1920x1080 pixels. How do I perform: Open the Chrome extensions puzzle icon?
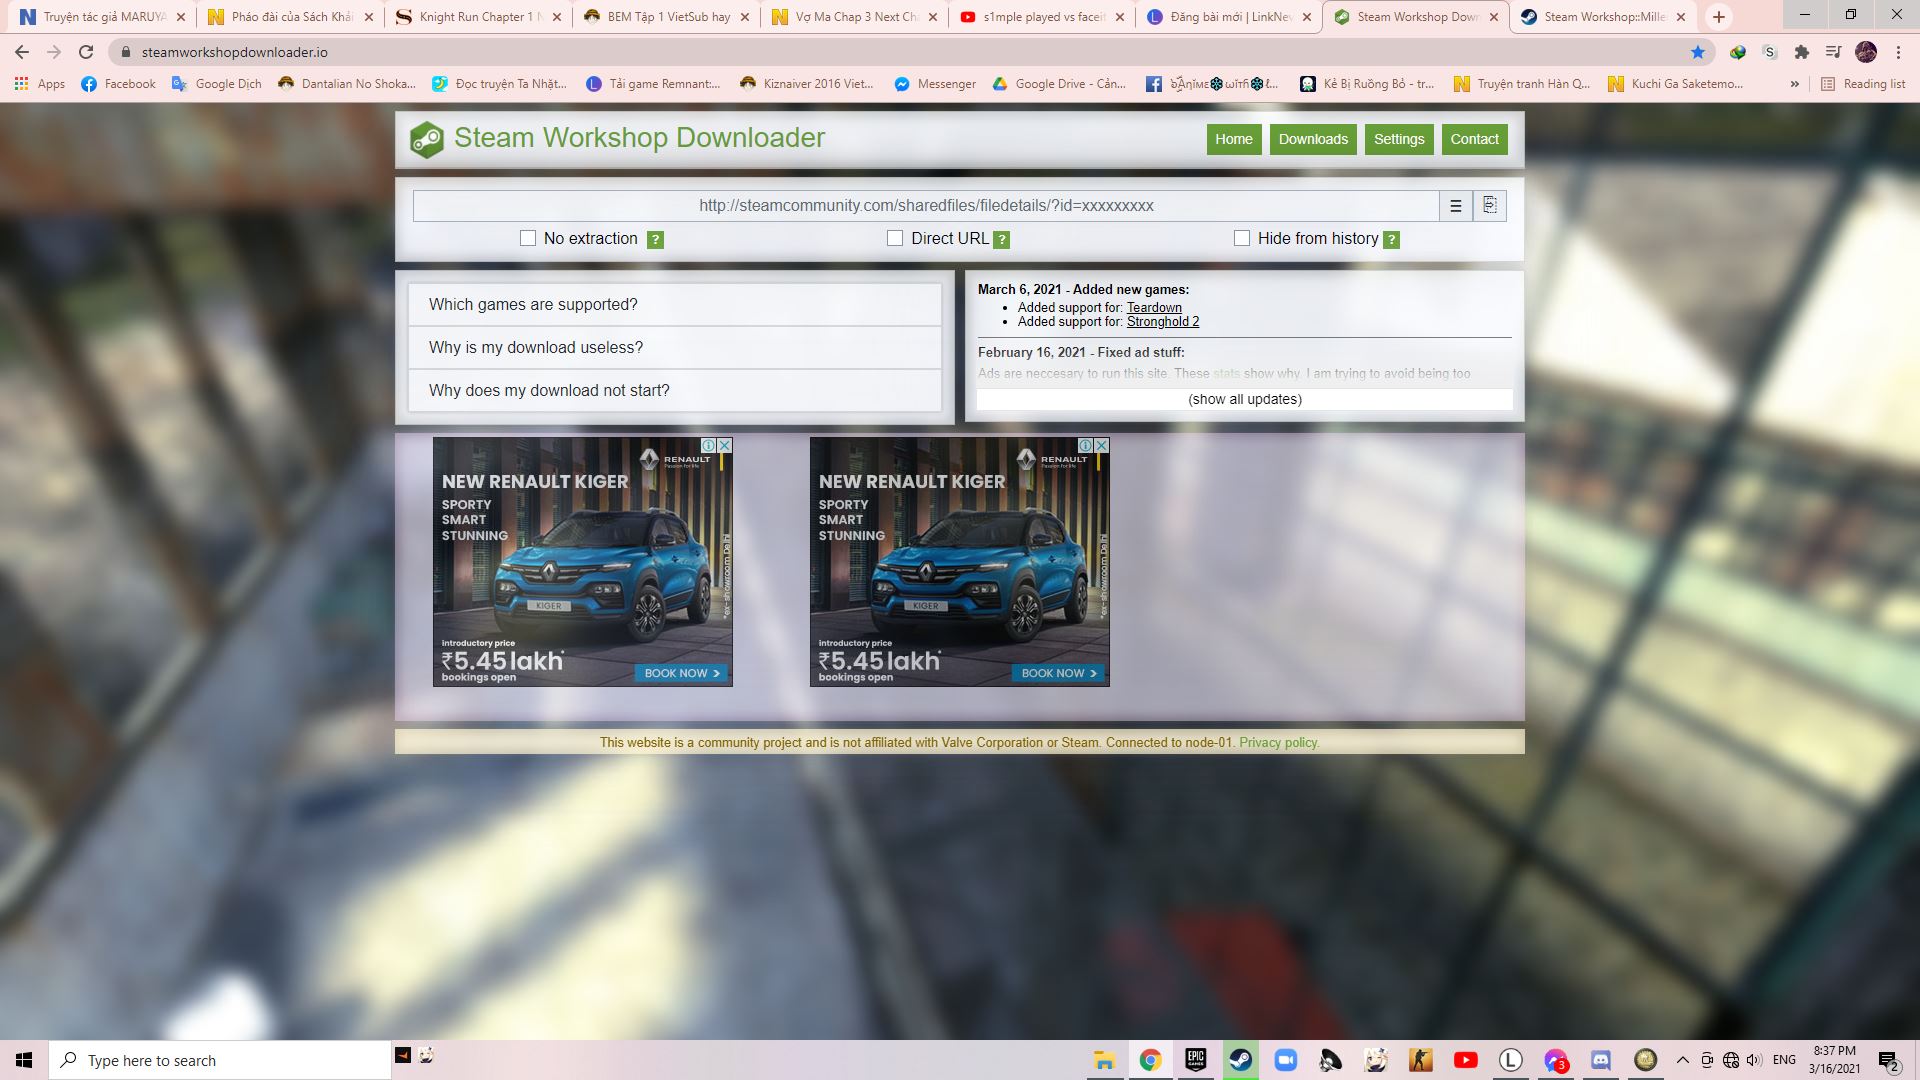pyautogui.click(x=1801, y=52)
